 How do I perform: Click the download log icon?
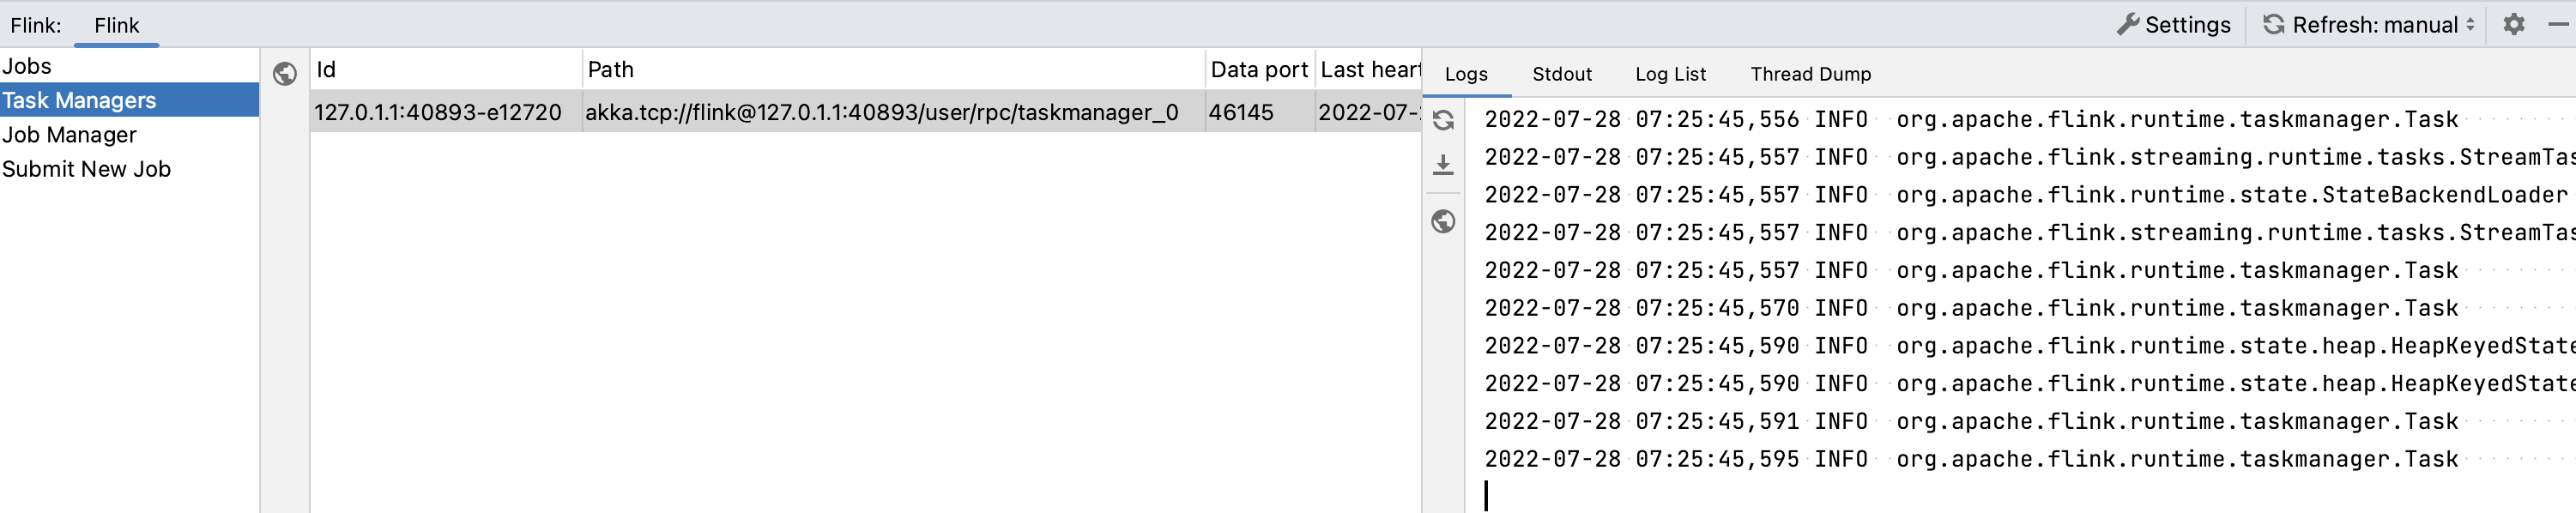(1443, 165)
